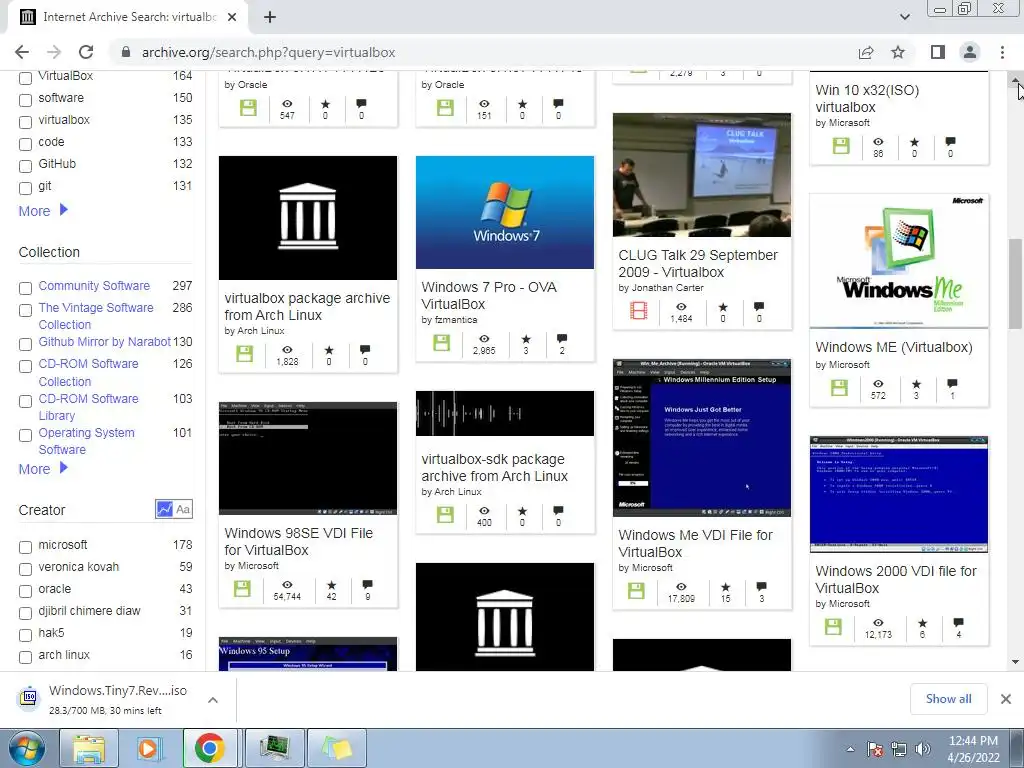
Task: Click the page scrollbar down arrow
Action: click(1016, 661)
